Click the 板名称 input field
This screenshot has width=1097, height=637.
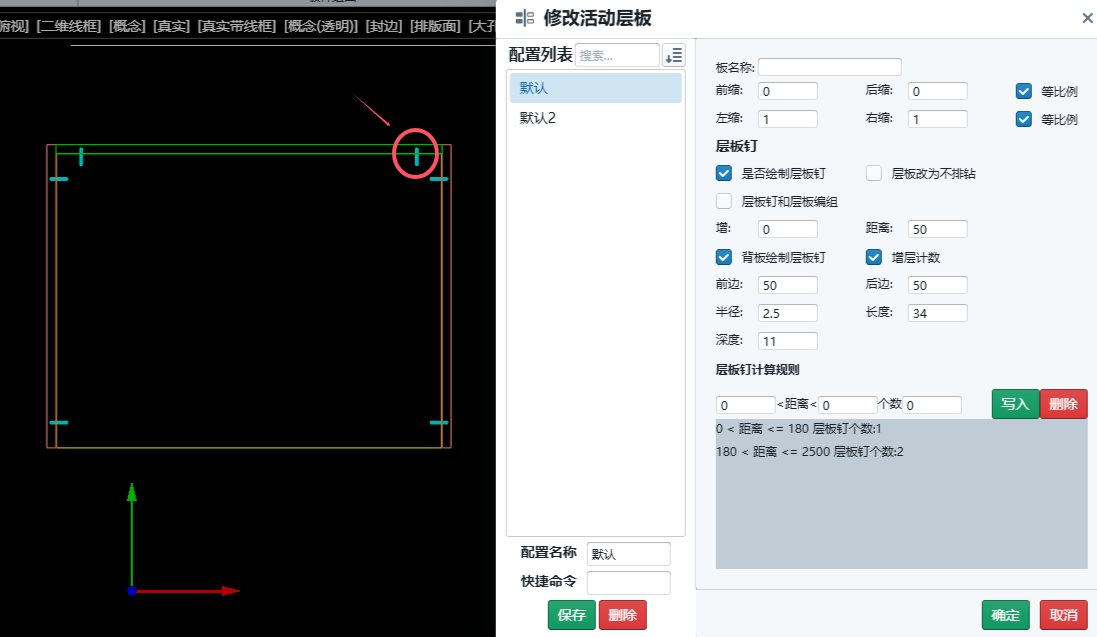click(x=829, y=67)
